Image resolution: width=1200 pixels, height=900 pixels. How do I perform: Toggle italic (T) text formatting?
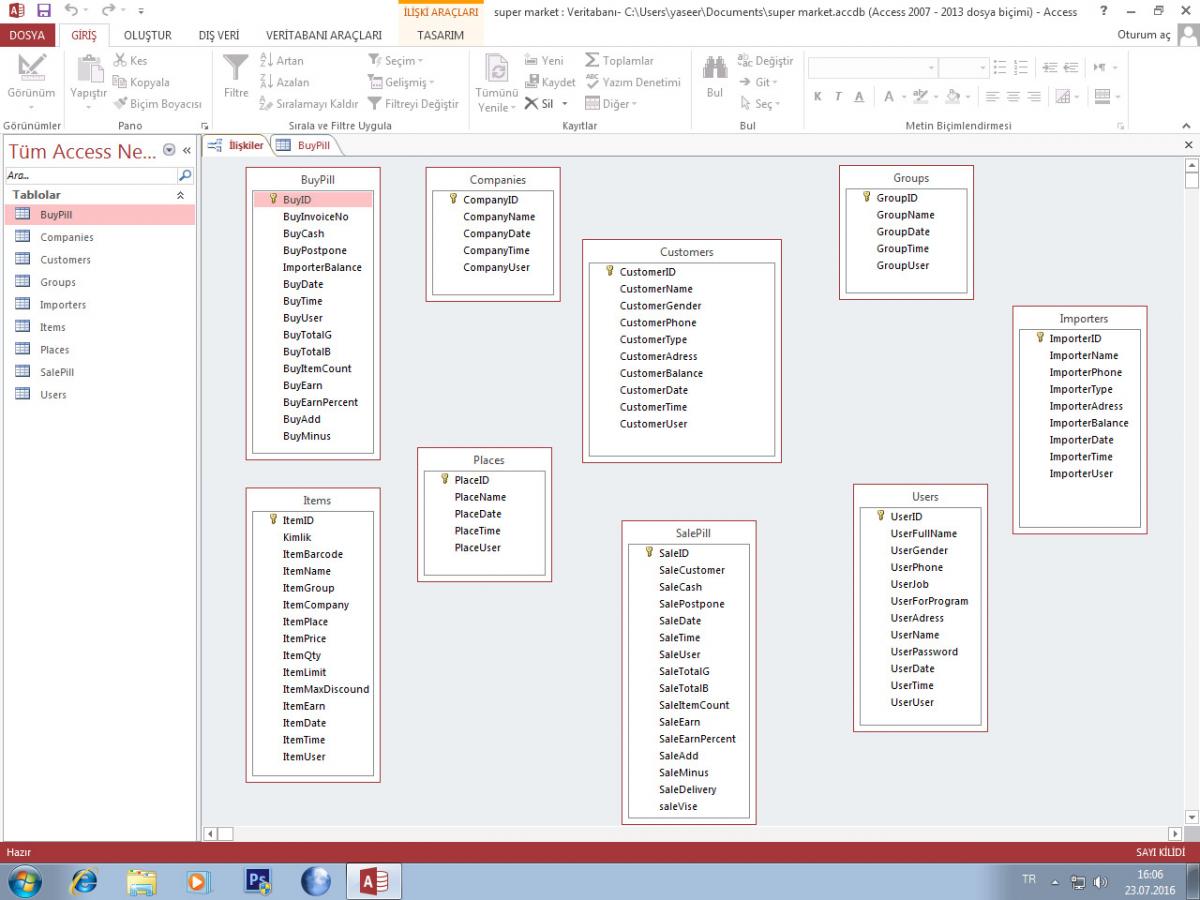point(838,97)
